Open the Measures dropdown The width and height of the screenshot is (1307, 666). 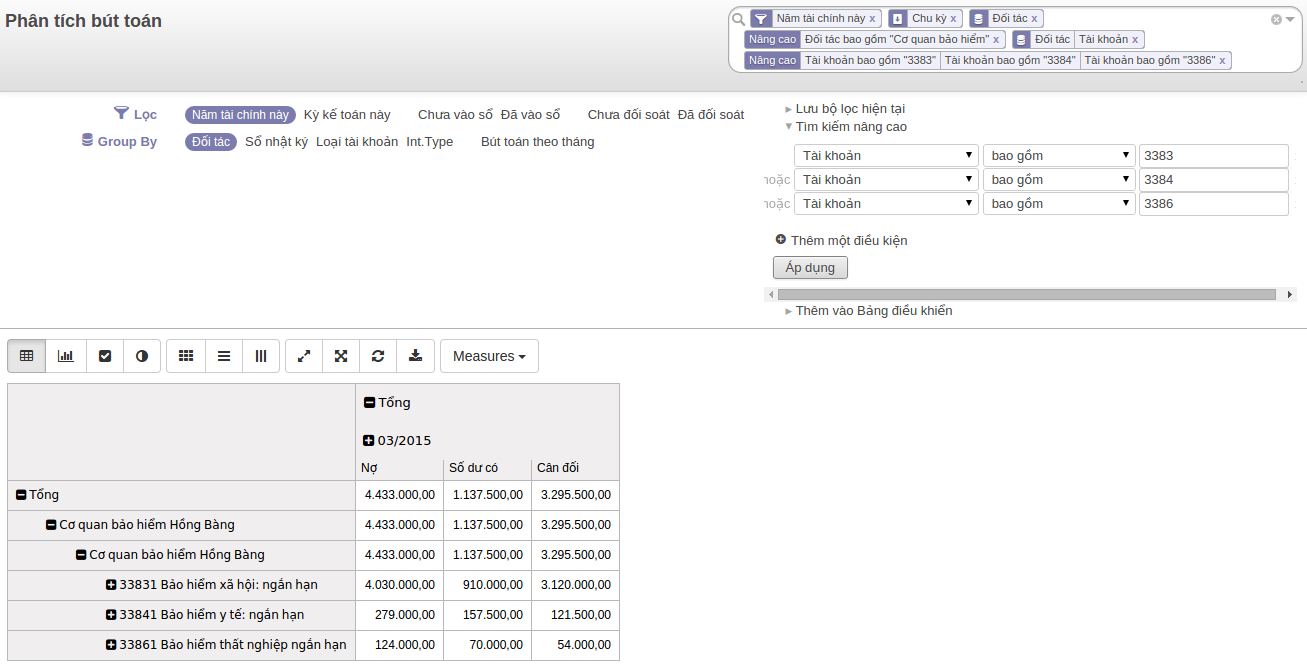tap(489, 356)
